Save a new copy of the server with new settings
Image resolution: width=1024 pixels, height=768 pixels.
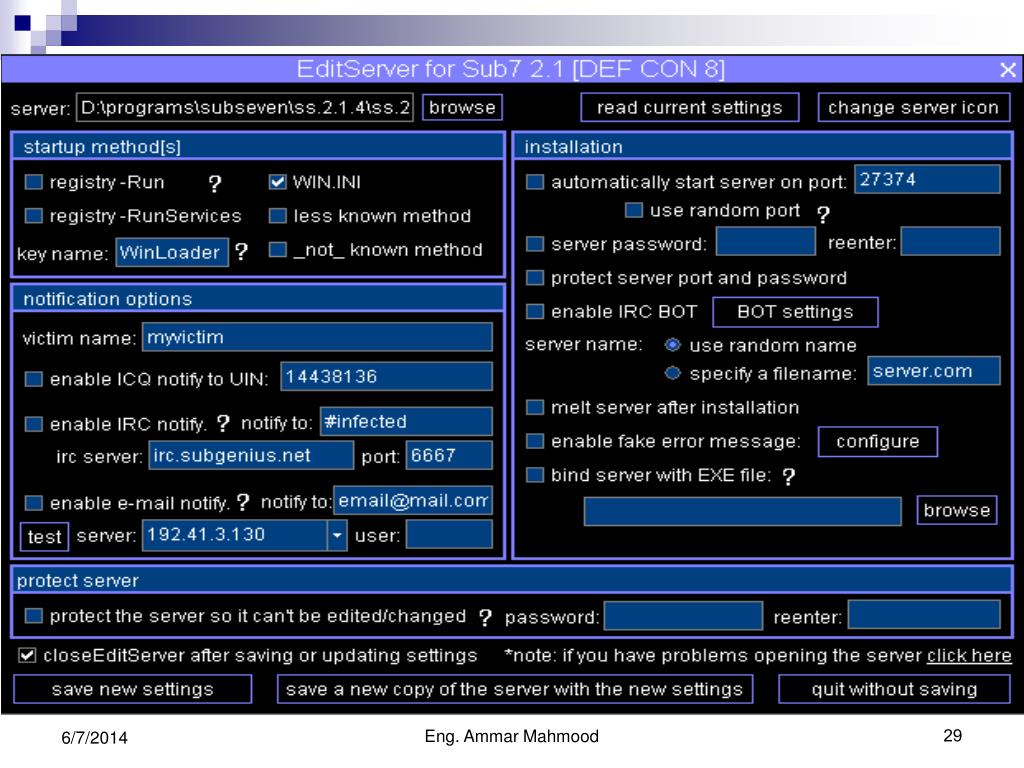pos(515,689)
